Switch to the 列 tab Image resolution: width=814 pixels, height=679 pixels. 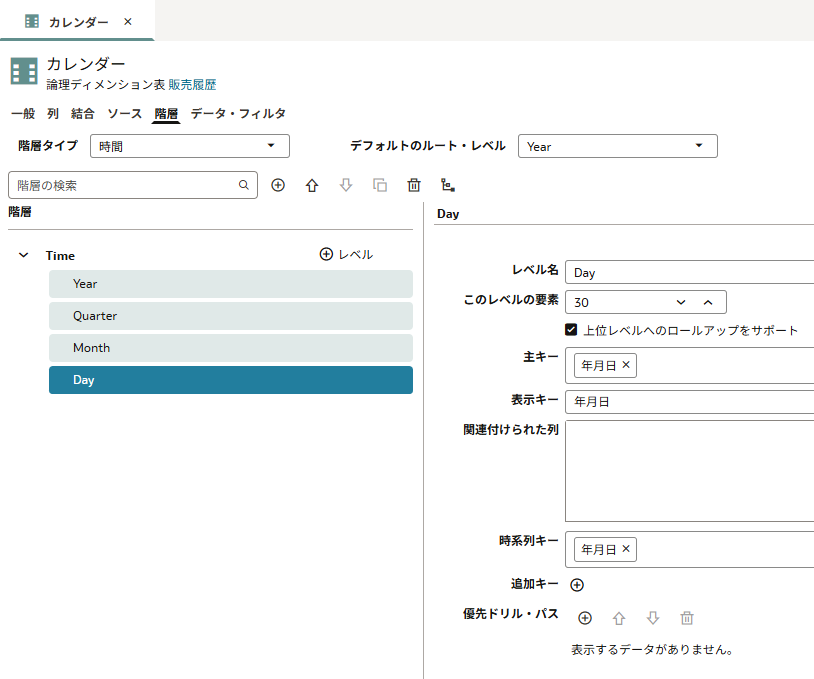(x=53, y=113)
